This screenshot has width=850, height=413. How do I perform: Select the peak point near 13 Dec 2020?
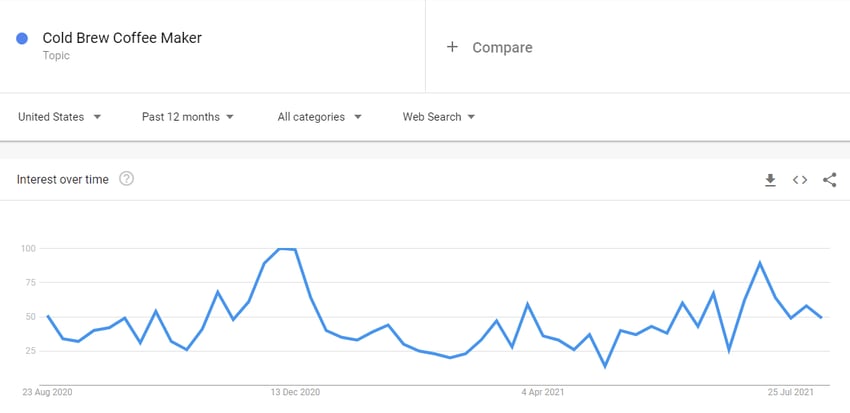pyautogui.click(x=287, y=249)
